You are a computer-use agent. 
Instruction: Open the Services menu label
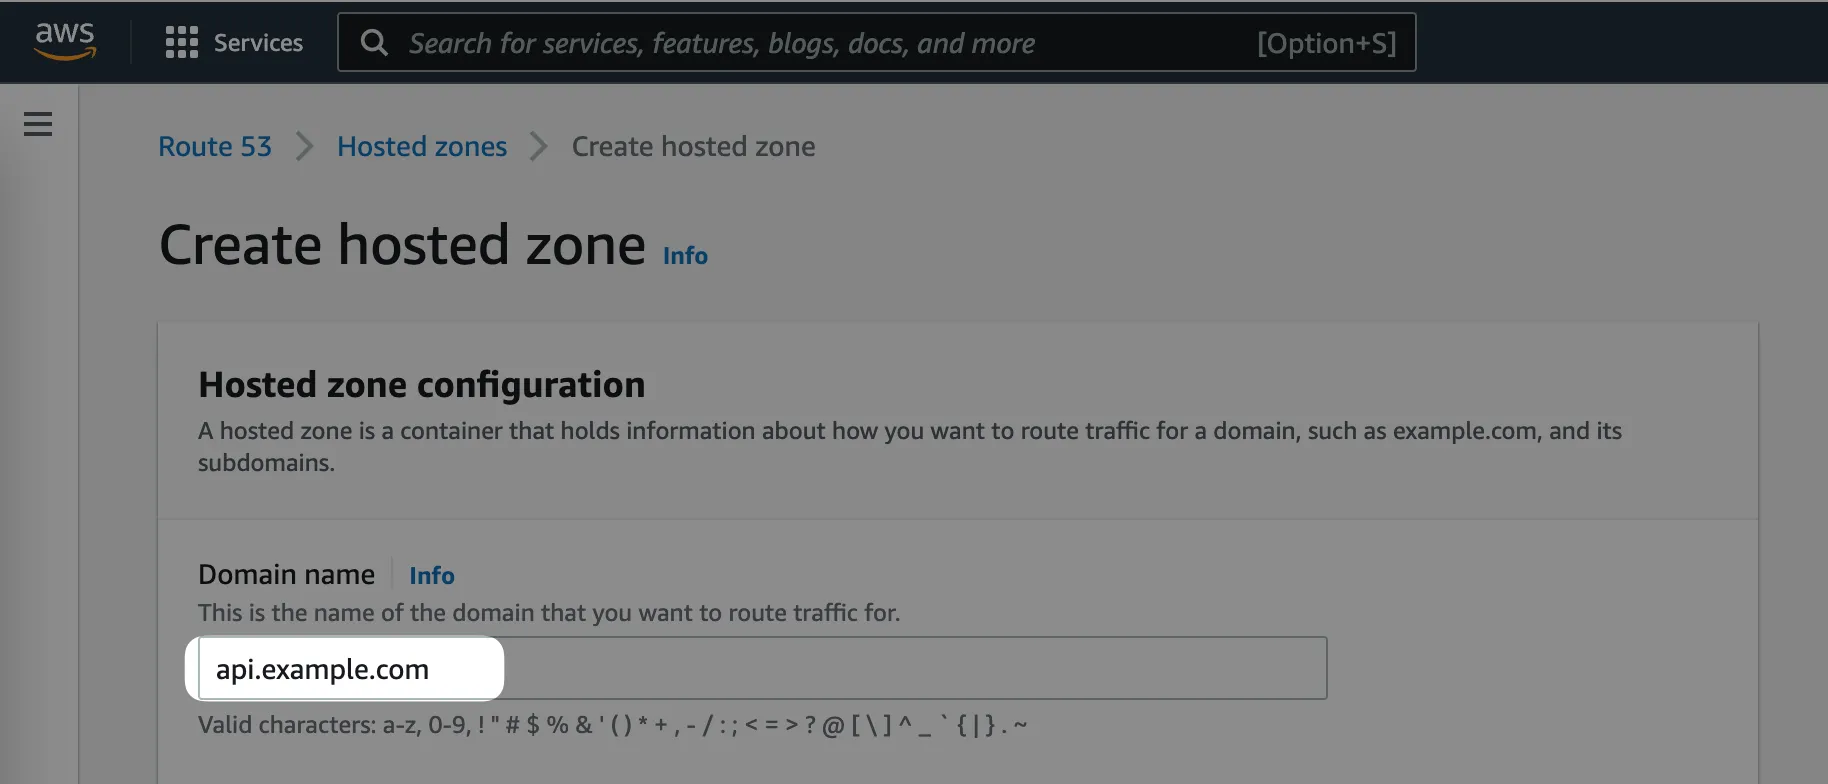click(258, 43)
